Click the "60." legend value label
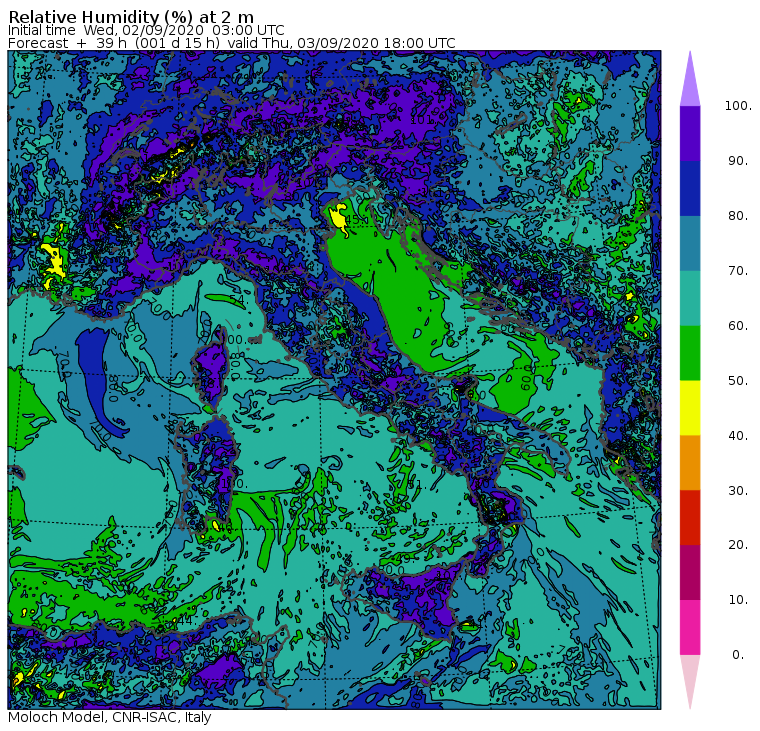This screenshot has height=731, width=760. (x=738, y=325)
